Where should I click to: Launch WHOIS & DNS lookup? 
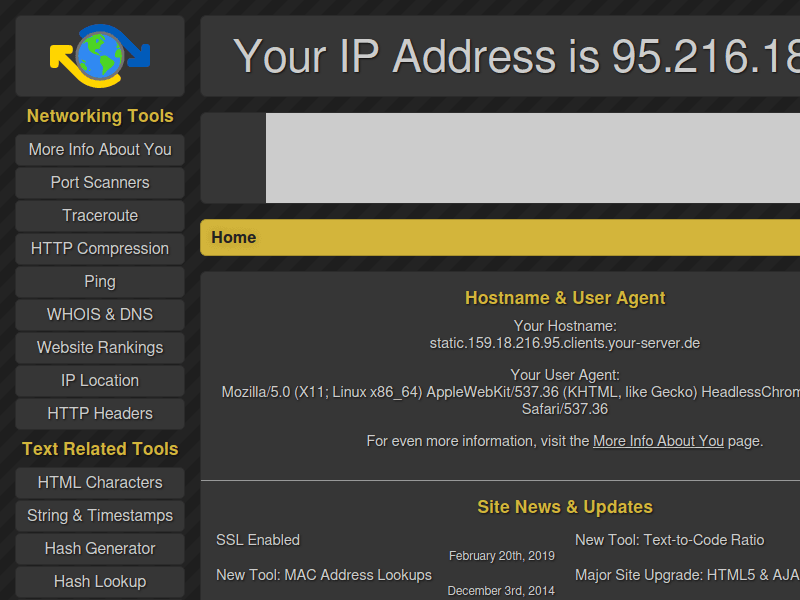[x=100, y=315]
